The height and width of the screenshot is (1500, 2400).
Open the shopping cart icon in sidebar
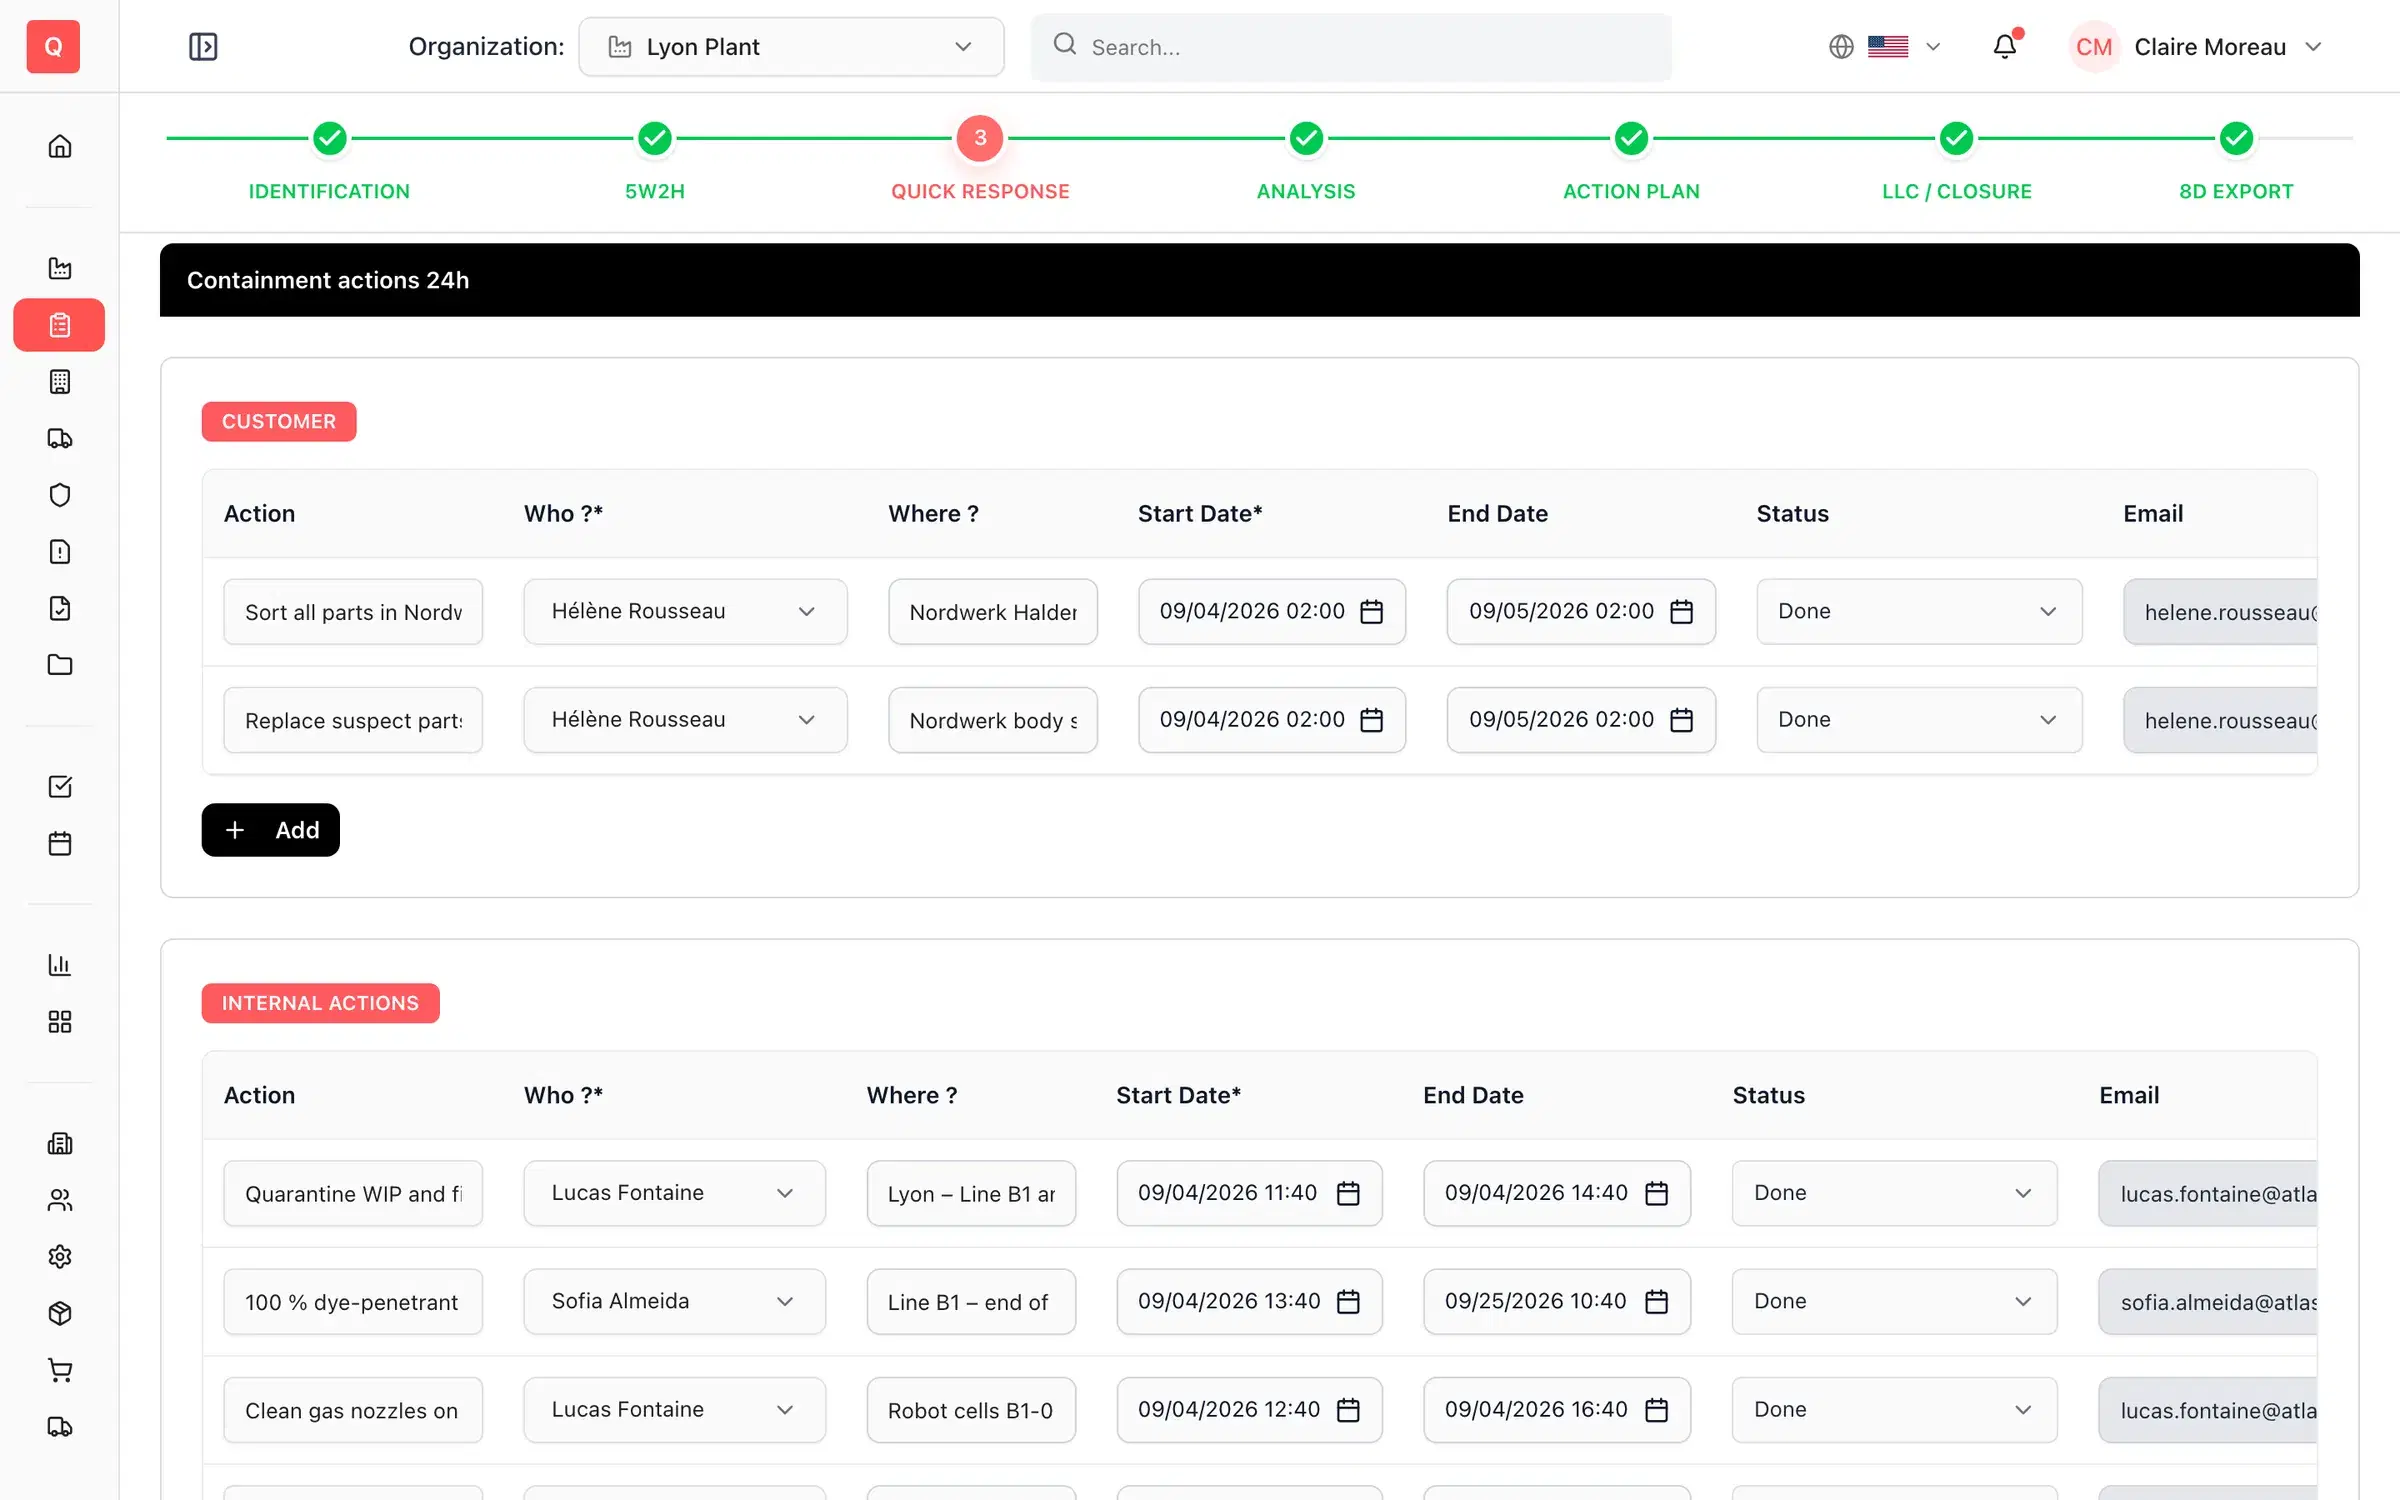coord(60,1370)
